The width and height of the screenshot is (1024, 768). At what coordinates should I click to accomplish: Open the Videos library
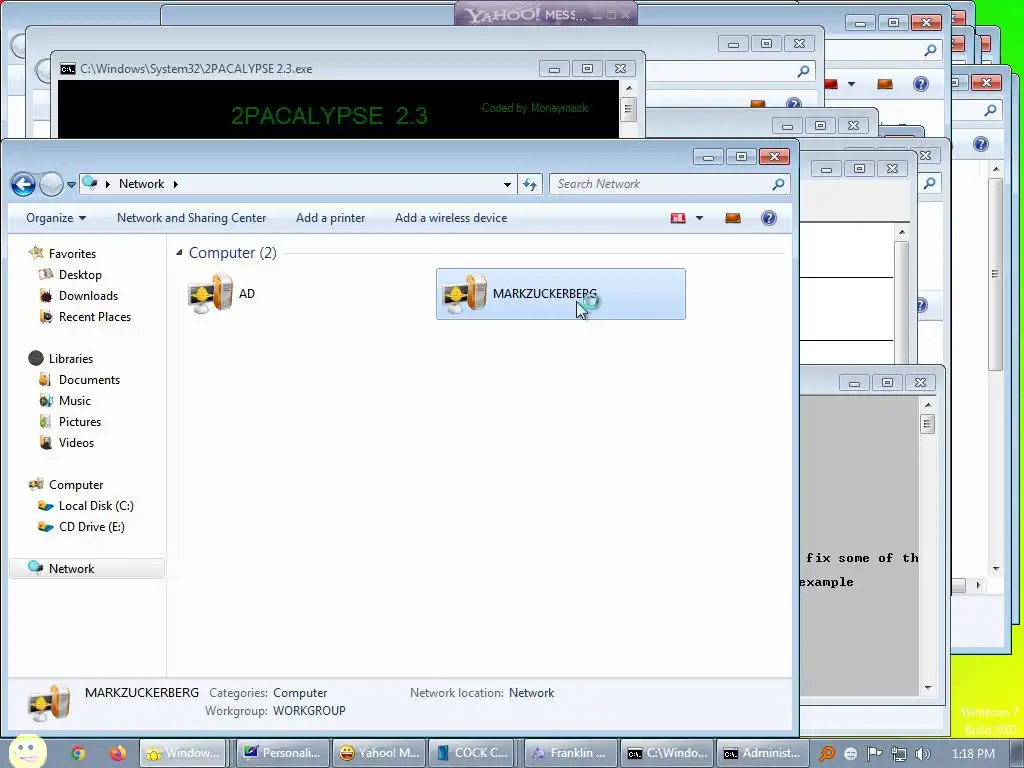[x=76, y=442]
